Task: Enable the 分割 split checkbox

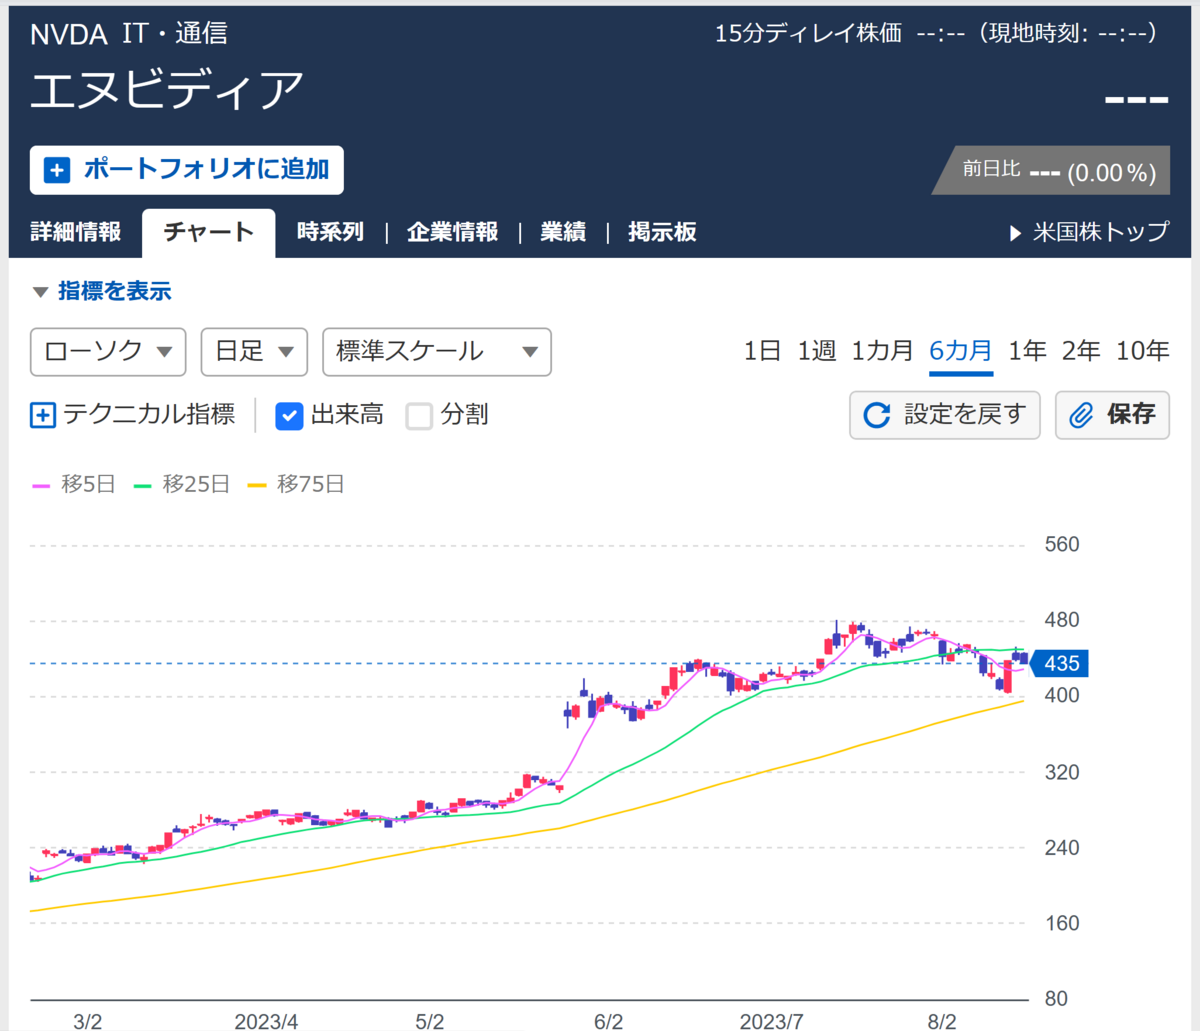Action: (x=419, y=415)
